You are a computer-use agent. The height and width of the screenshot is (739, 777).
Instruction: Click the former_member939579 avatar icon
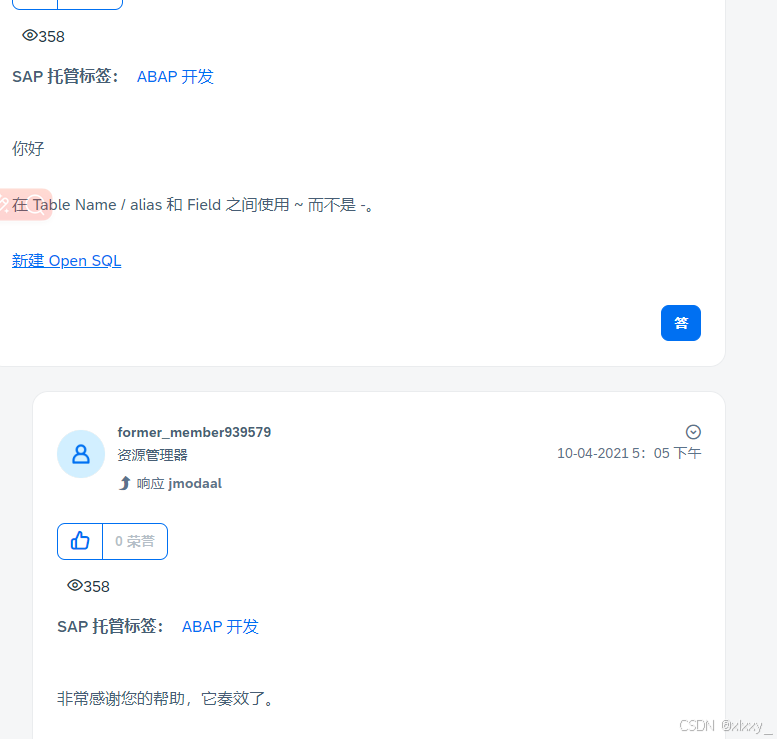coord(81,454)
